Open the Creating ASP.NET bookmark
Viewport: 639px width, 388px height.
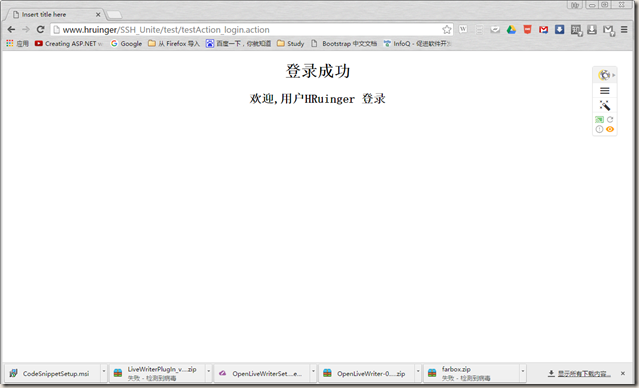pos(68,43)
